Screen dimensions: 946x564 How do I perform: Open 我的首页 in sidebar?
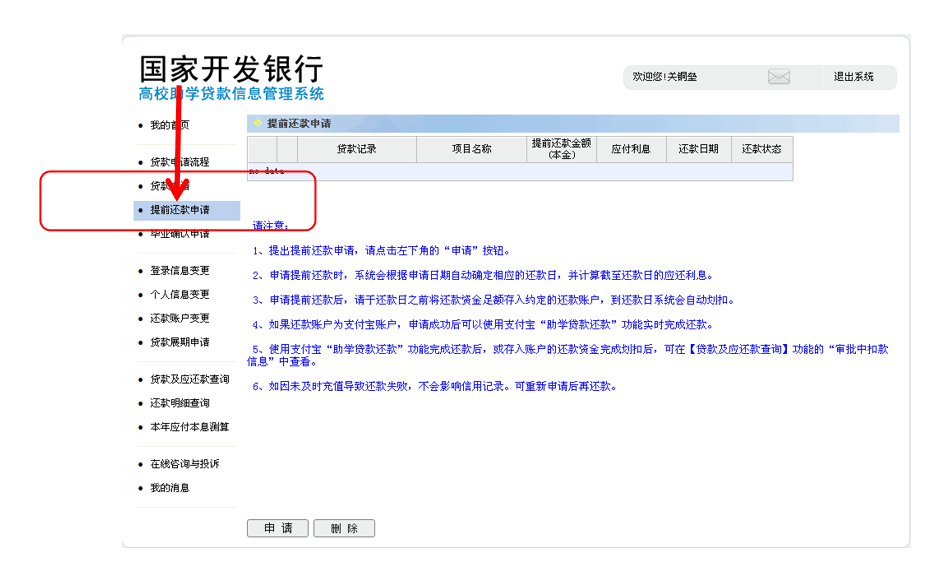pyautogui.click(x=170, y=125)
